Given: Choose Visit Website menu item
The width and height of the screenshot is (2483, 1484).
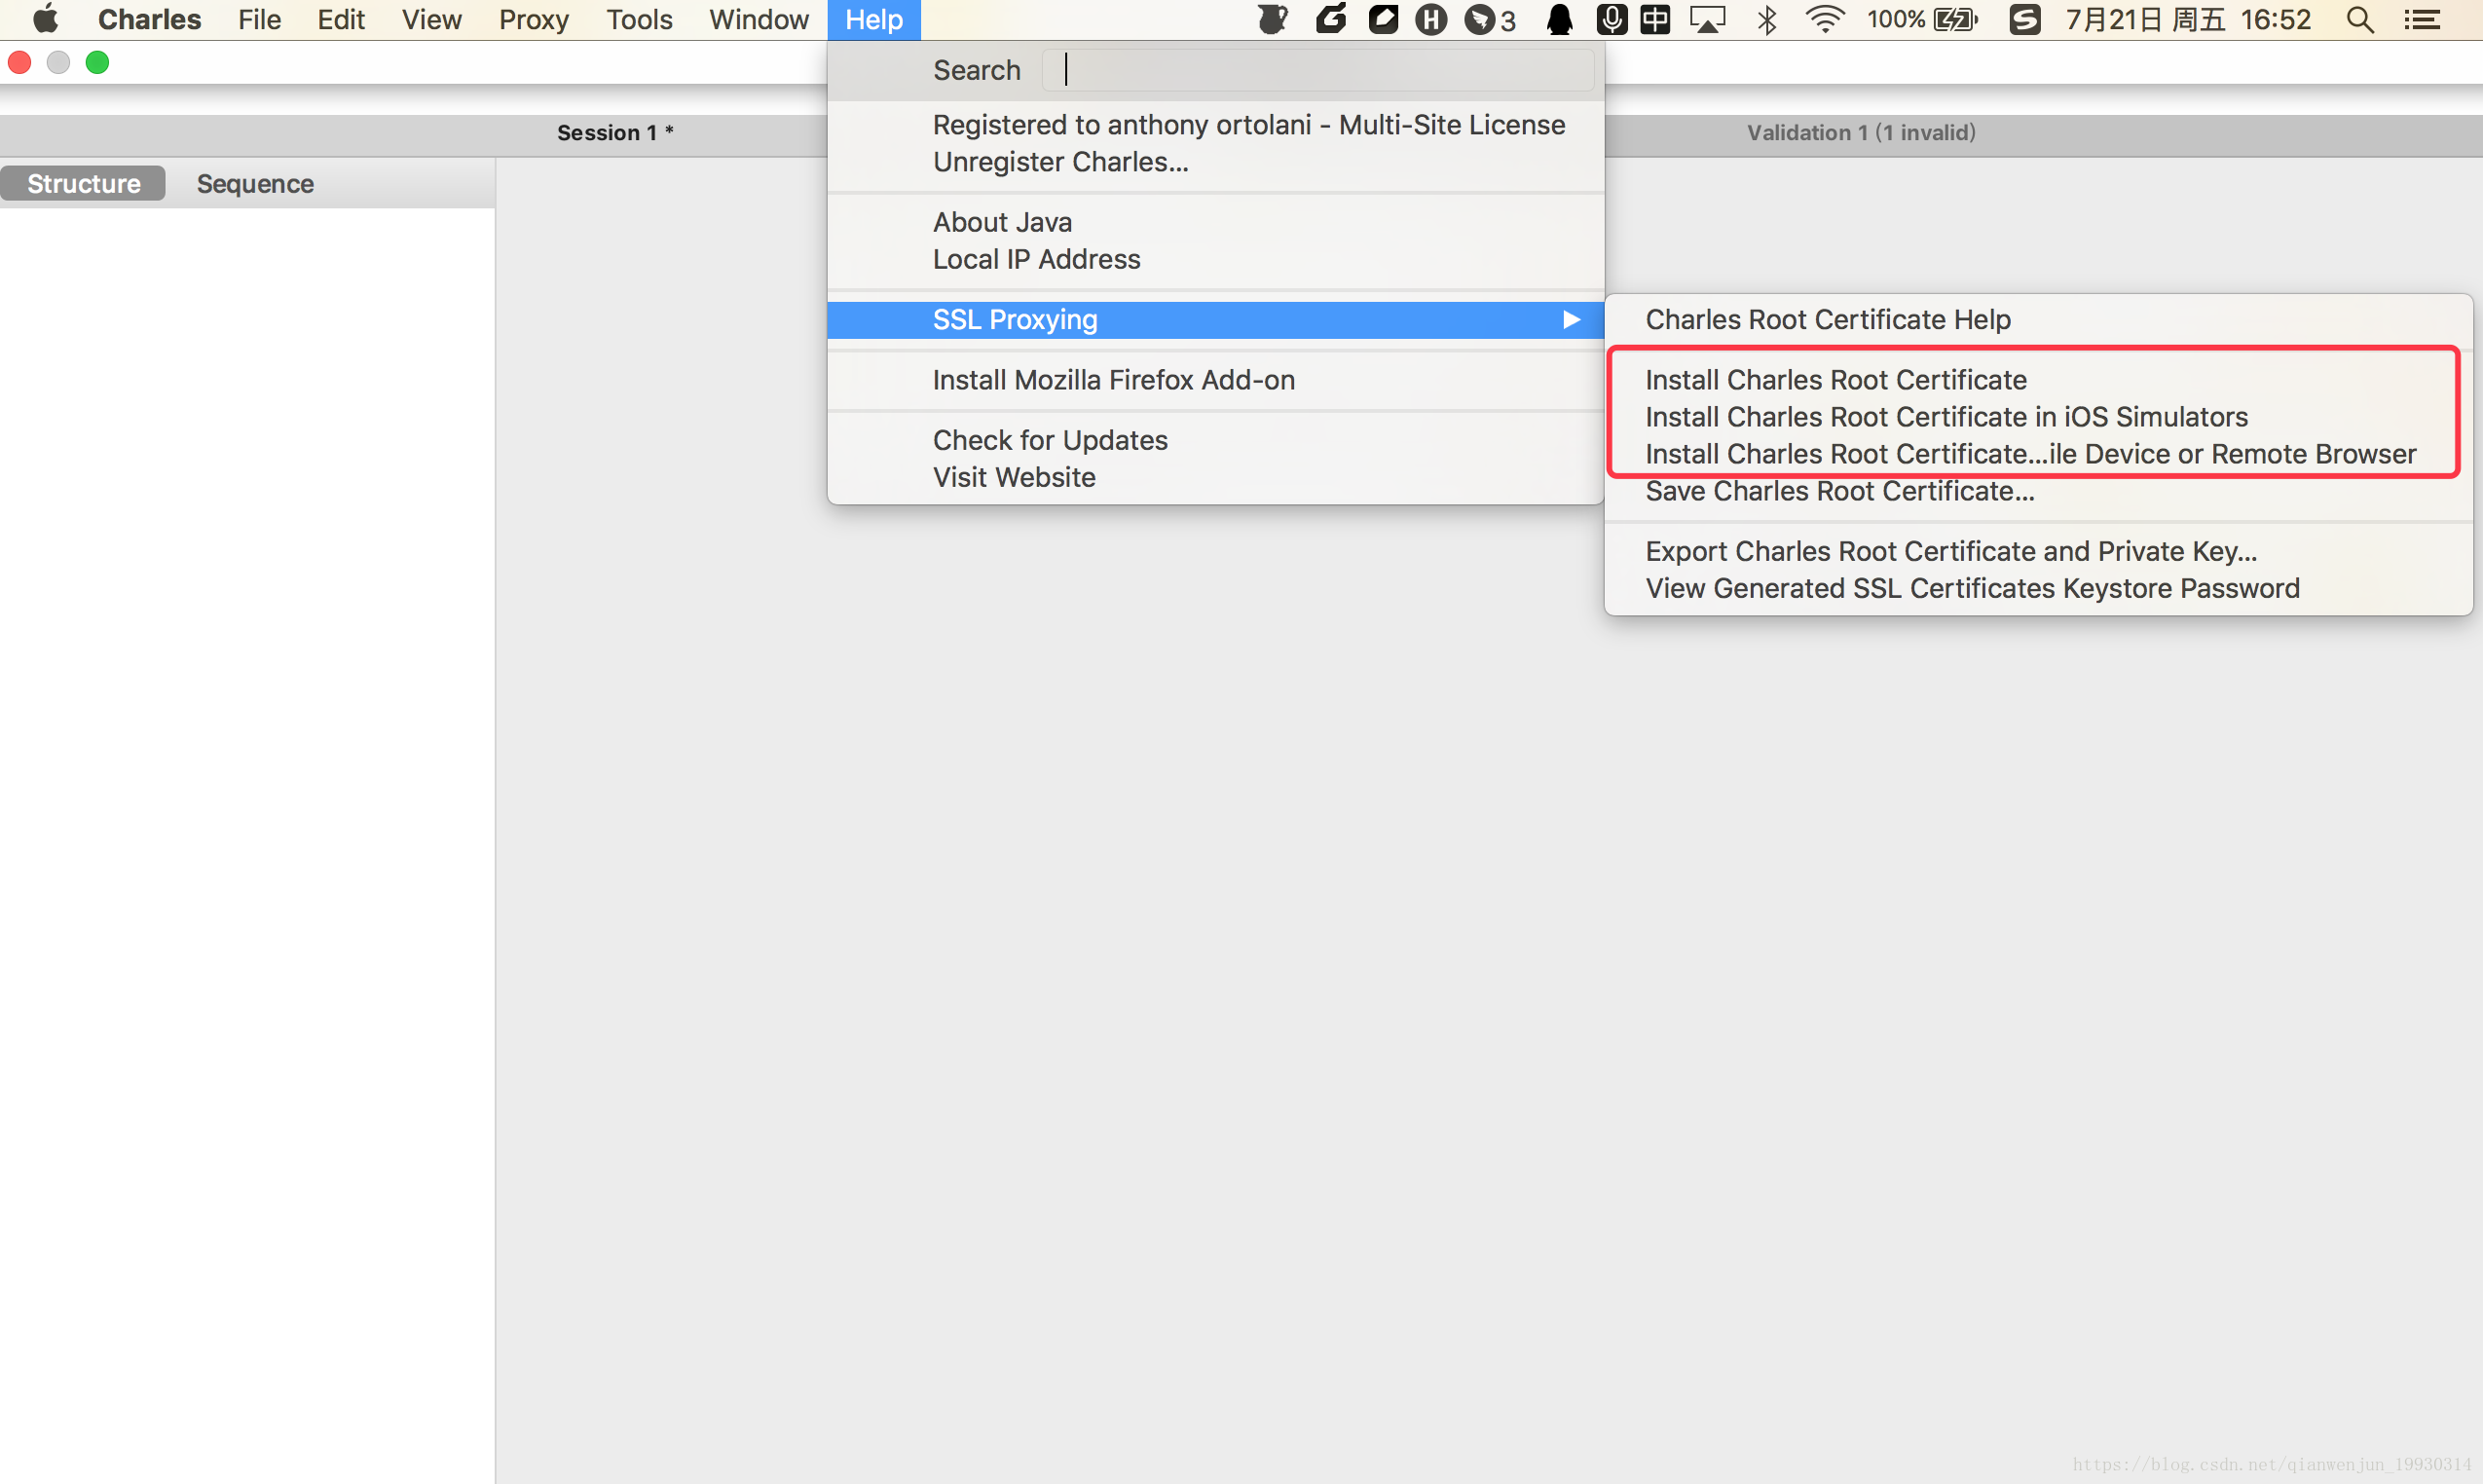Looking at the screenshot, I should 1216,477.
